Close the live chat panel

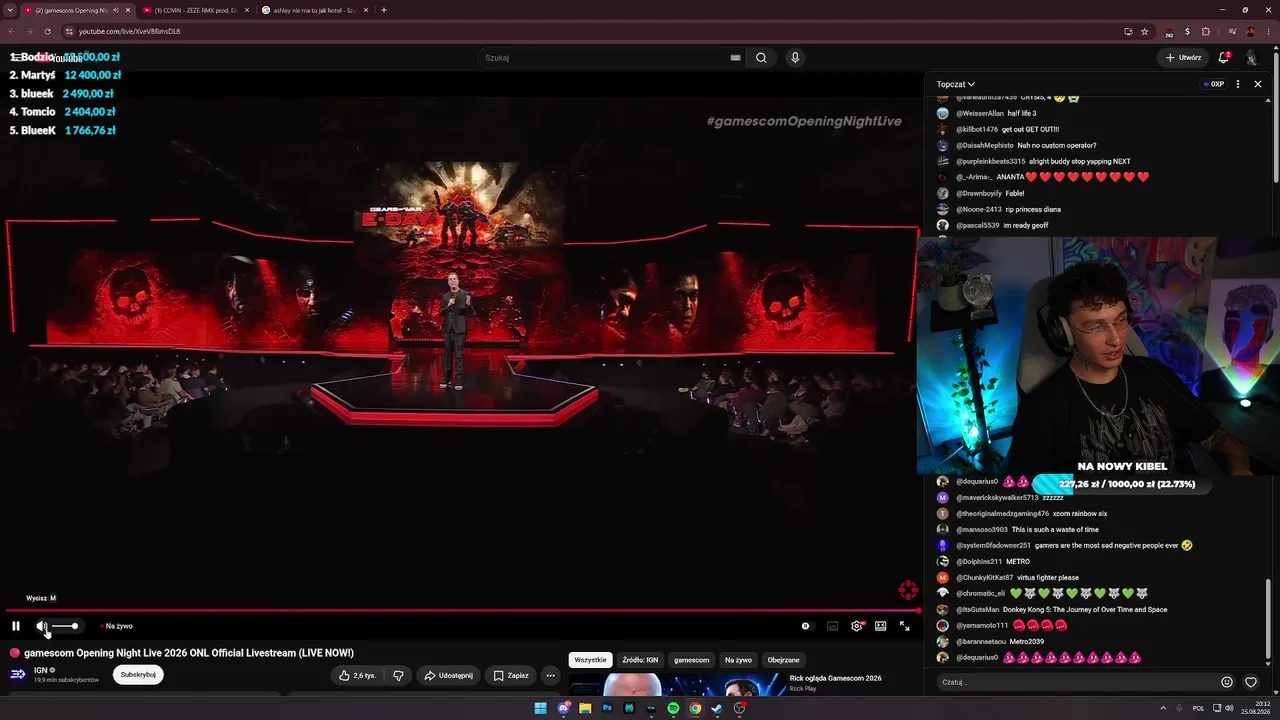point(1258,84)
